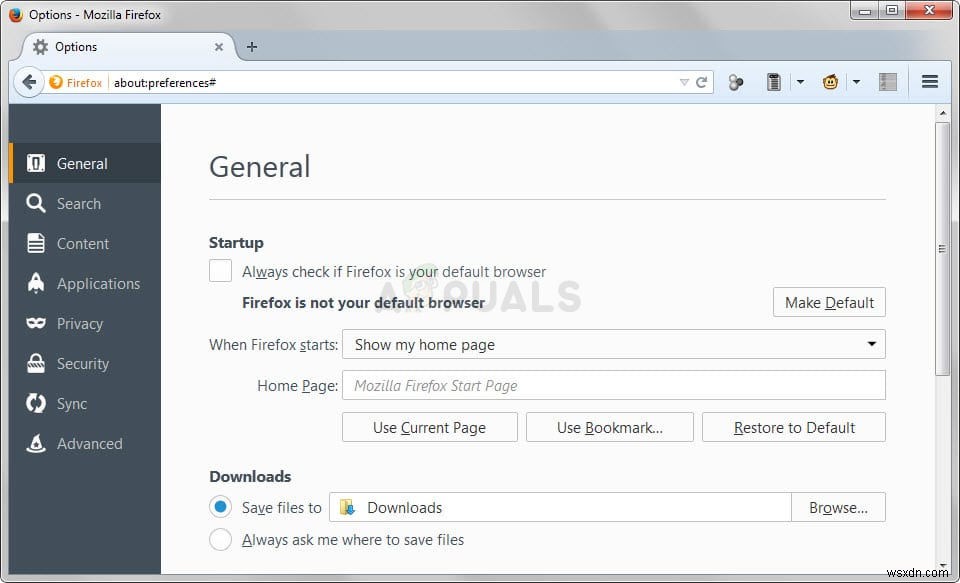960x583 pixels.
Task: Open the Sync preferences section
Action: click(x=71, y=403)
